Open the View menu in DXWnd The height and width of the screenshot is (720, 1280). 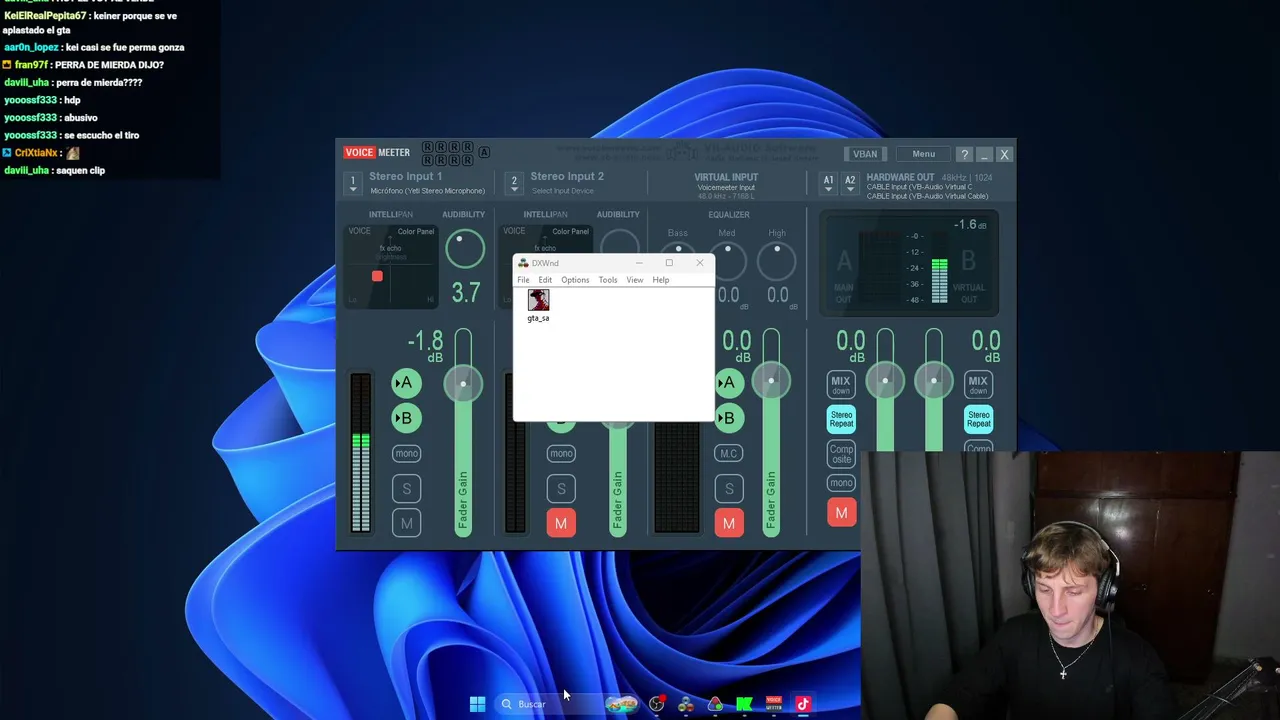635,280
